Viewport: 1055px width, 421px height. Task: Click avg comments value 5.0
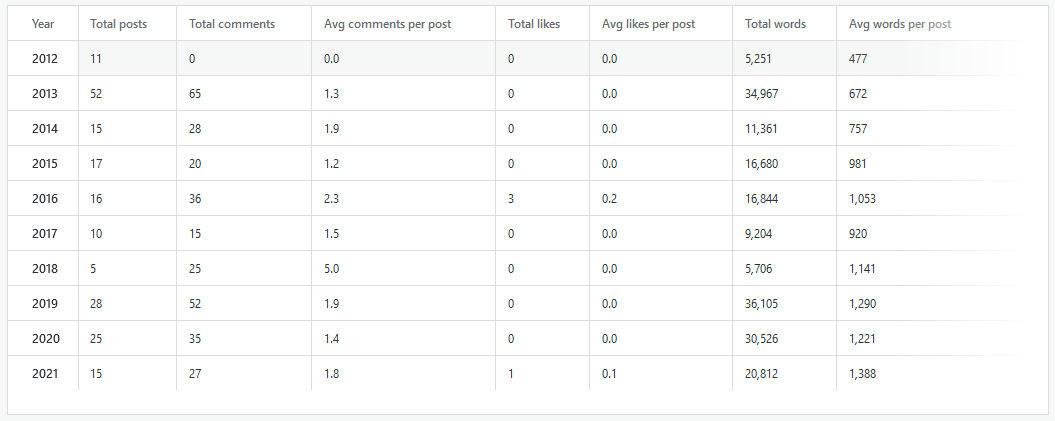pos(332,269)
